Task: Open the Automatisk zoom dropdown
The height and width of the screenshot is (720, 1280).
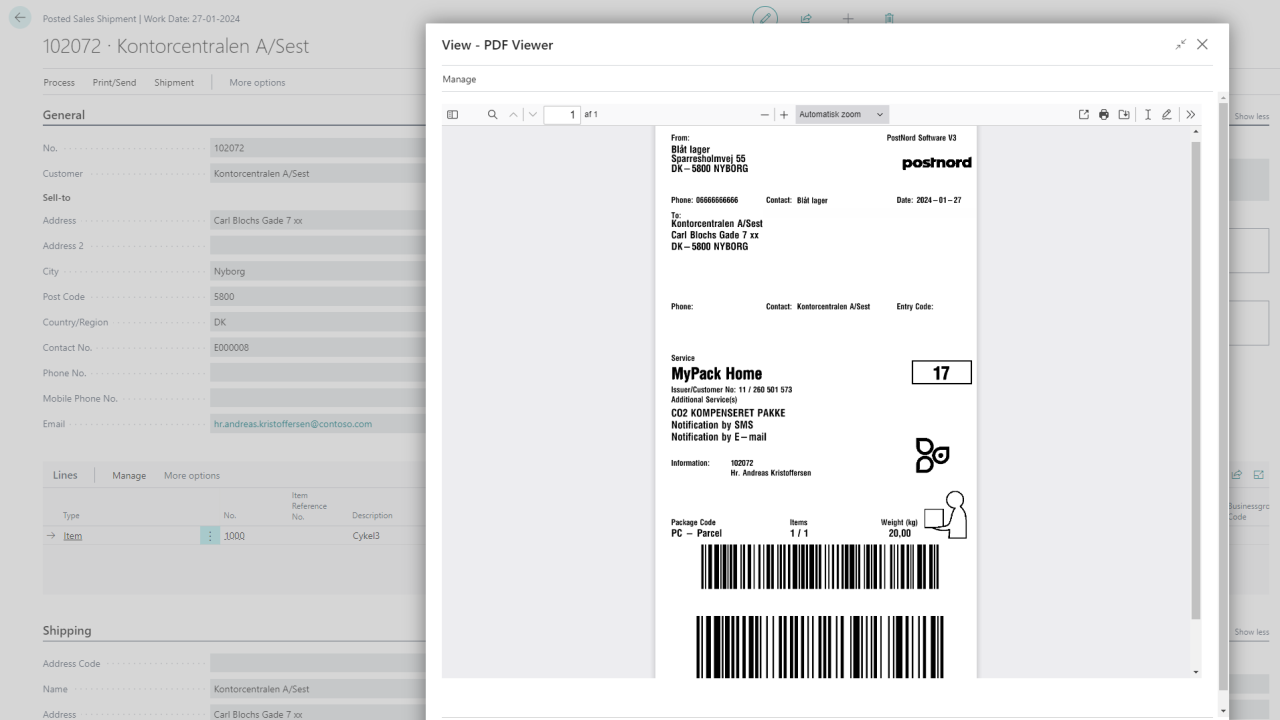Action: [x=841, y=115]
